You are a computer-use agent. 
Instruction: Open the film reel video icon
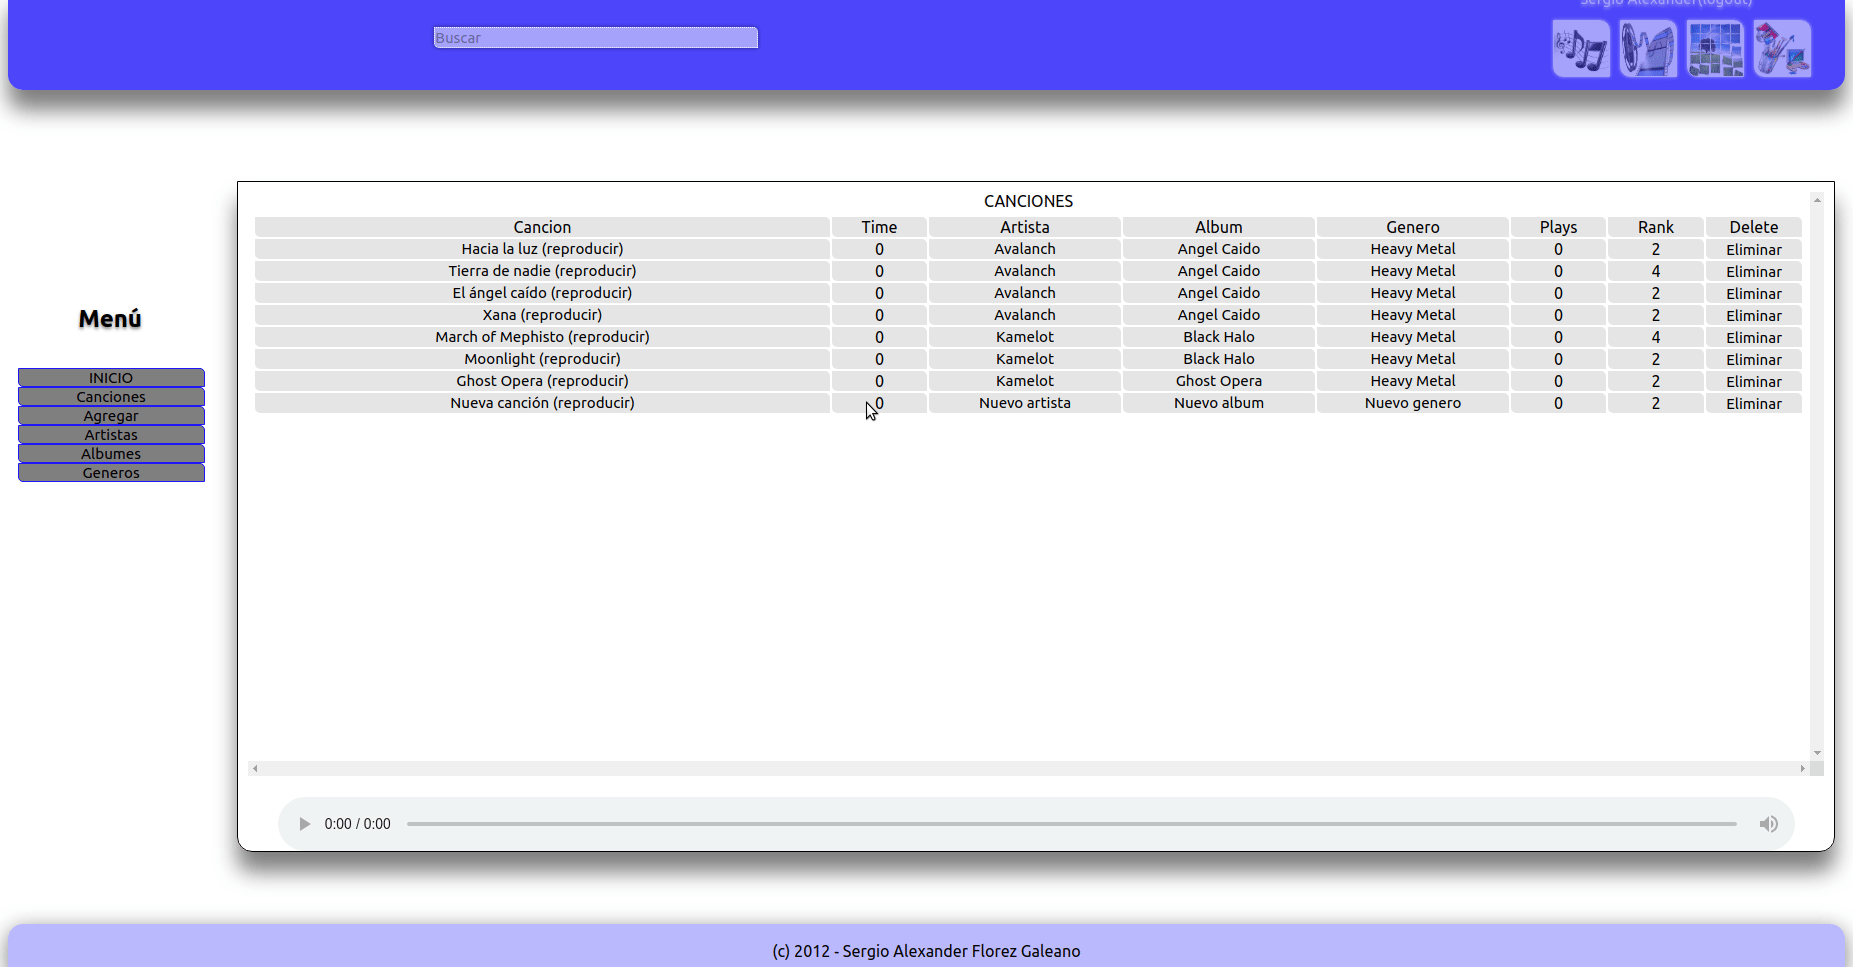click(x=1648, y=49)
